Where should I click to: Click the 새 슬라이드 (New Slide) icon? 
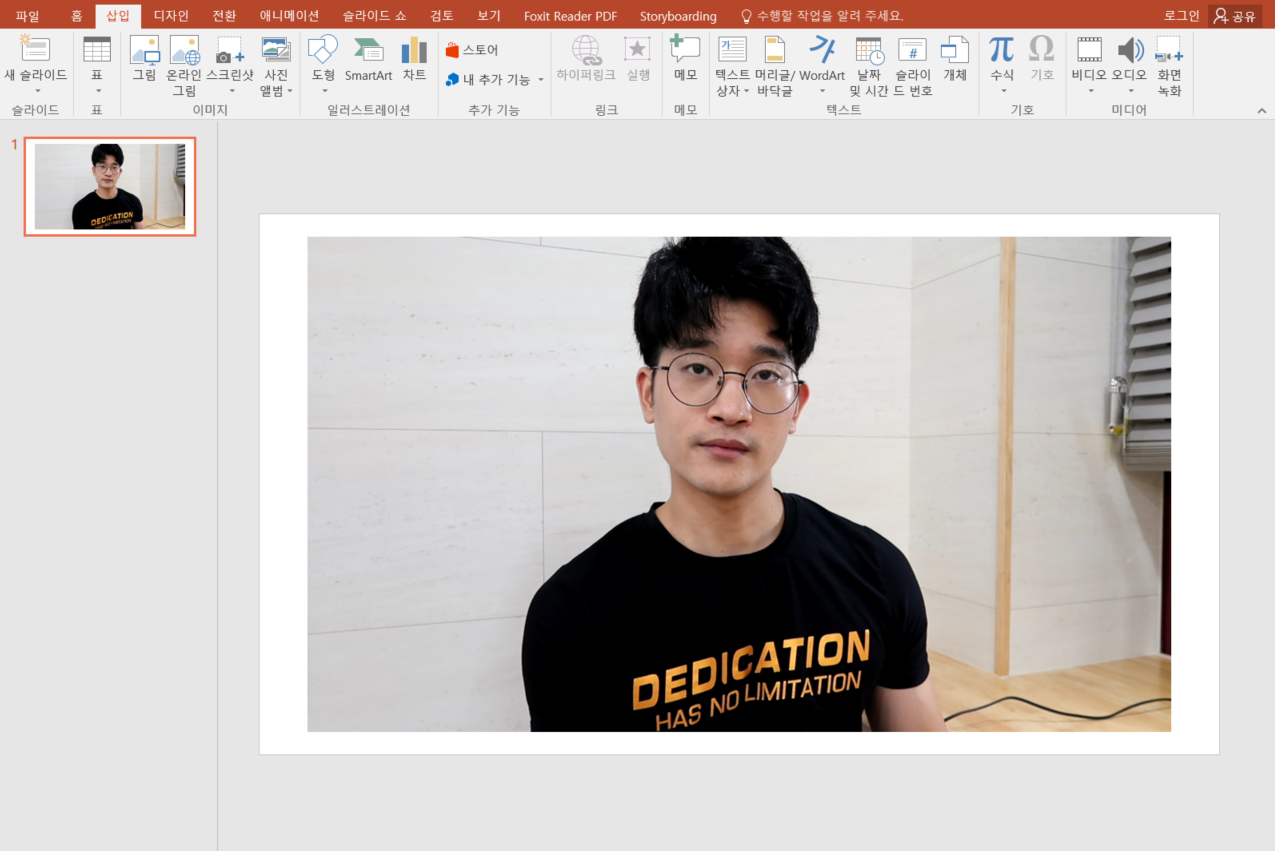pyautogui.click(x=35, y=49)
